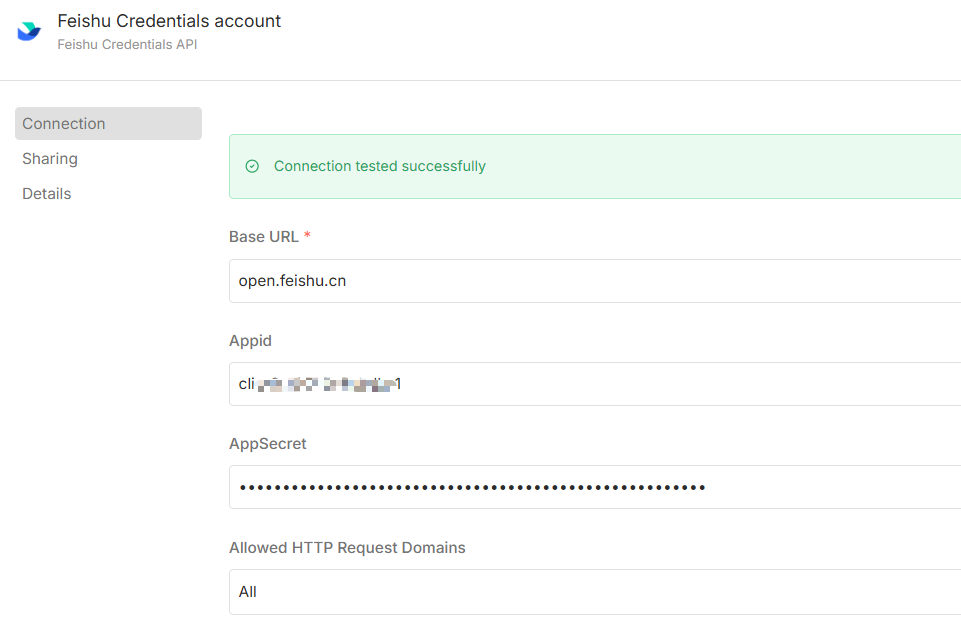Click the Connection tested successfully message
This screenshot has width=961, height=625.
tap(380, 166)
